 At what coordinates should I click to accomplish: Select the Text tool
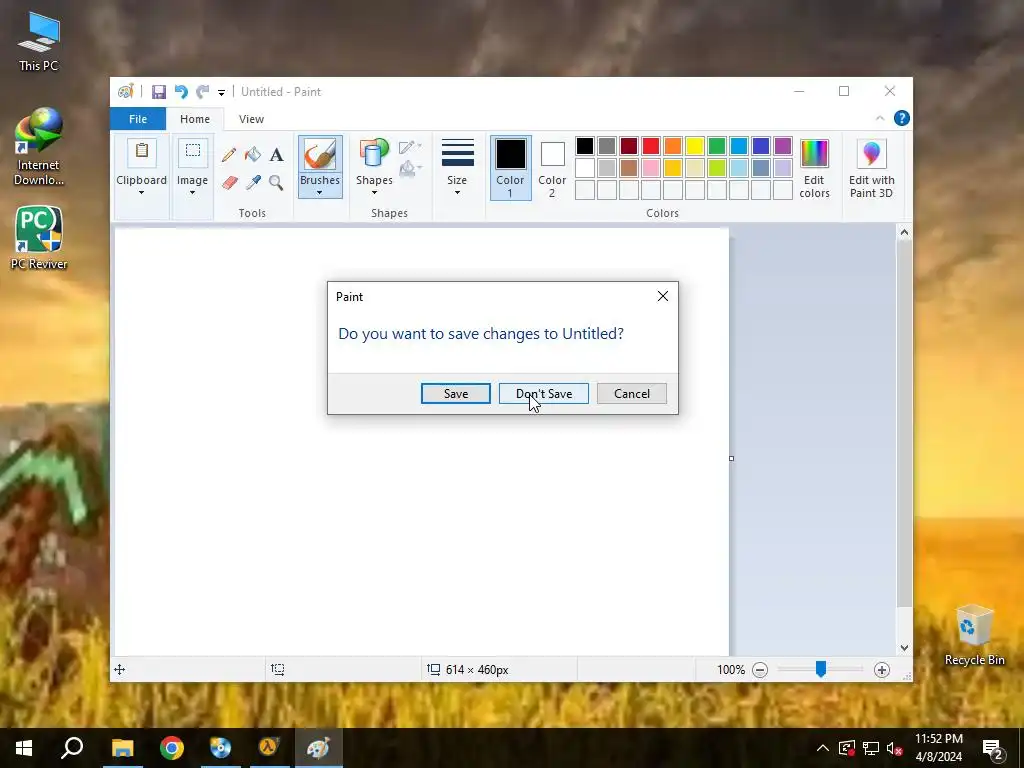point(276,155)
